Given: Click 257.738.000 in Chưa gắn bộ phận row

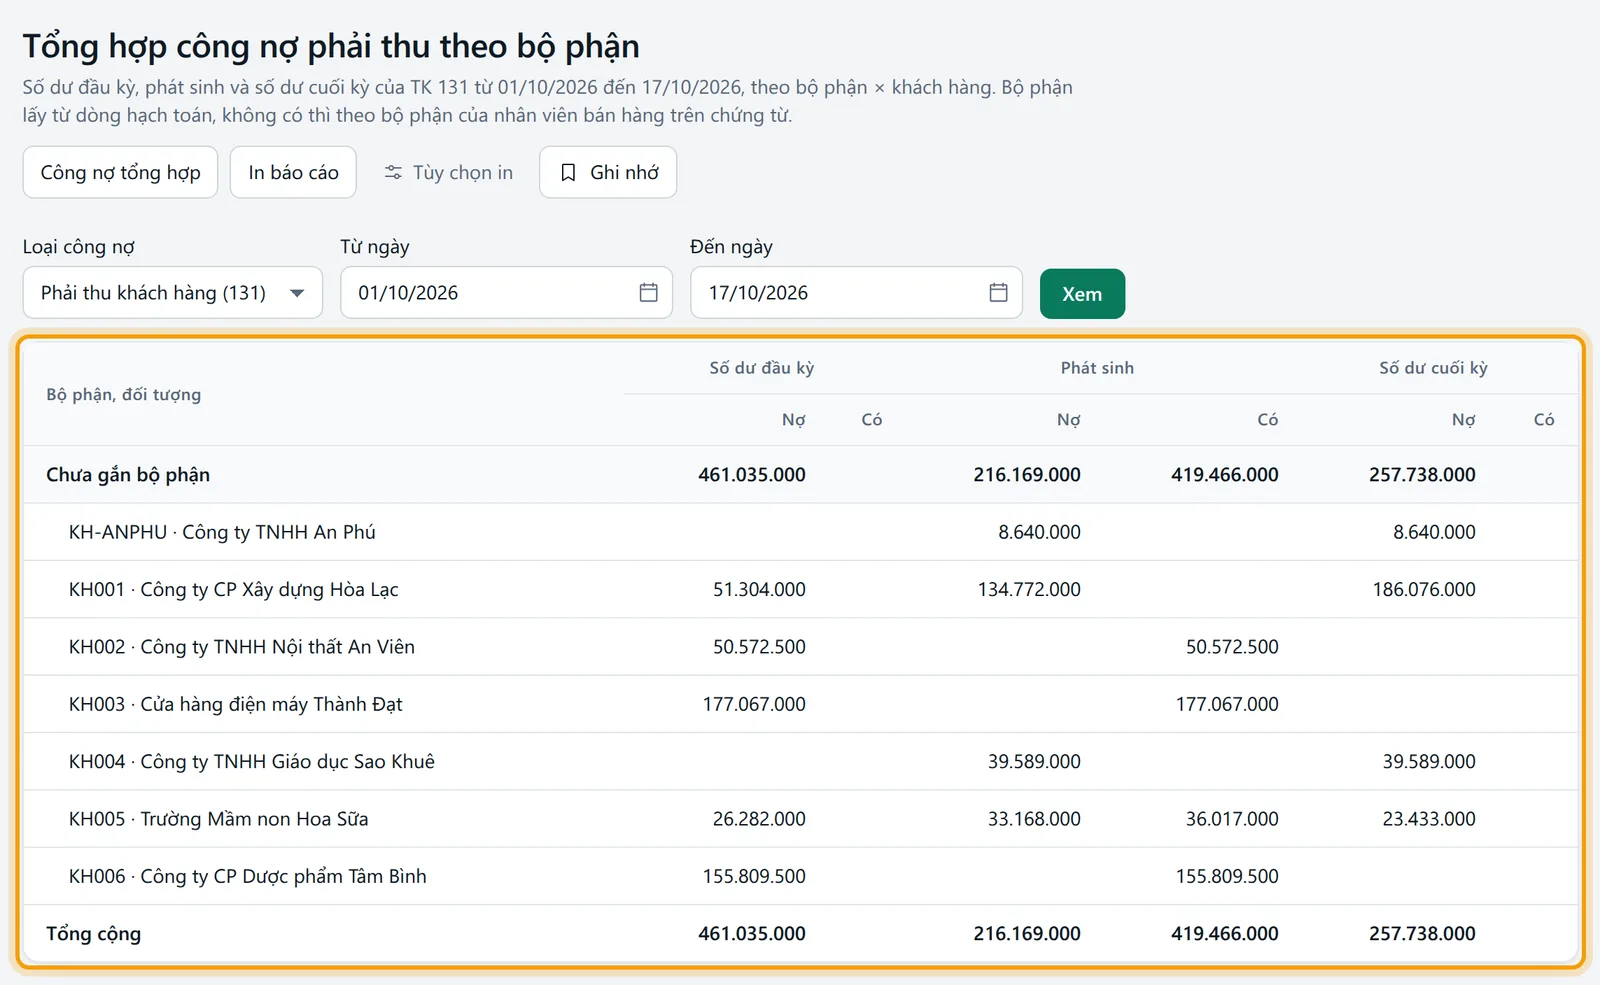Looking at the screenshot, I should tap(1422, 474).
